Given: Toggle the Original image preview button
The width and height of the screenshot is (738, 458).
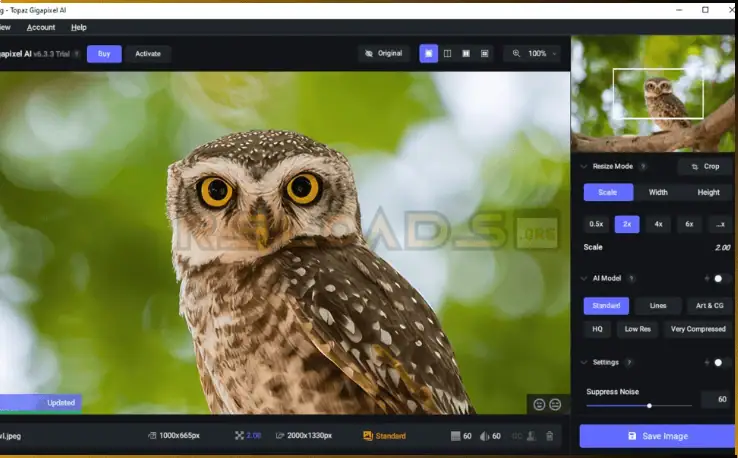Looking at the screenshot, I should (383, 53).
